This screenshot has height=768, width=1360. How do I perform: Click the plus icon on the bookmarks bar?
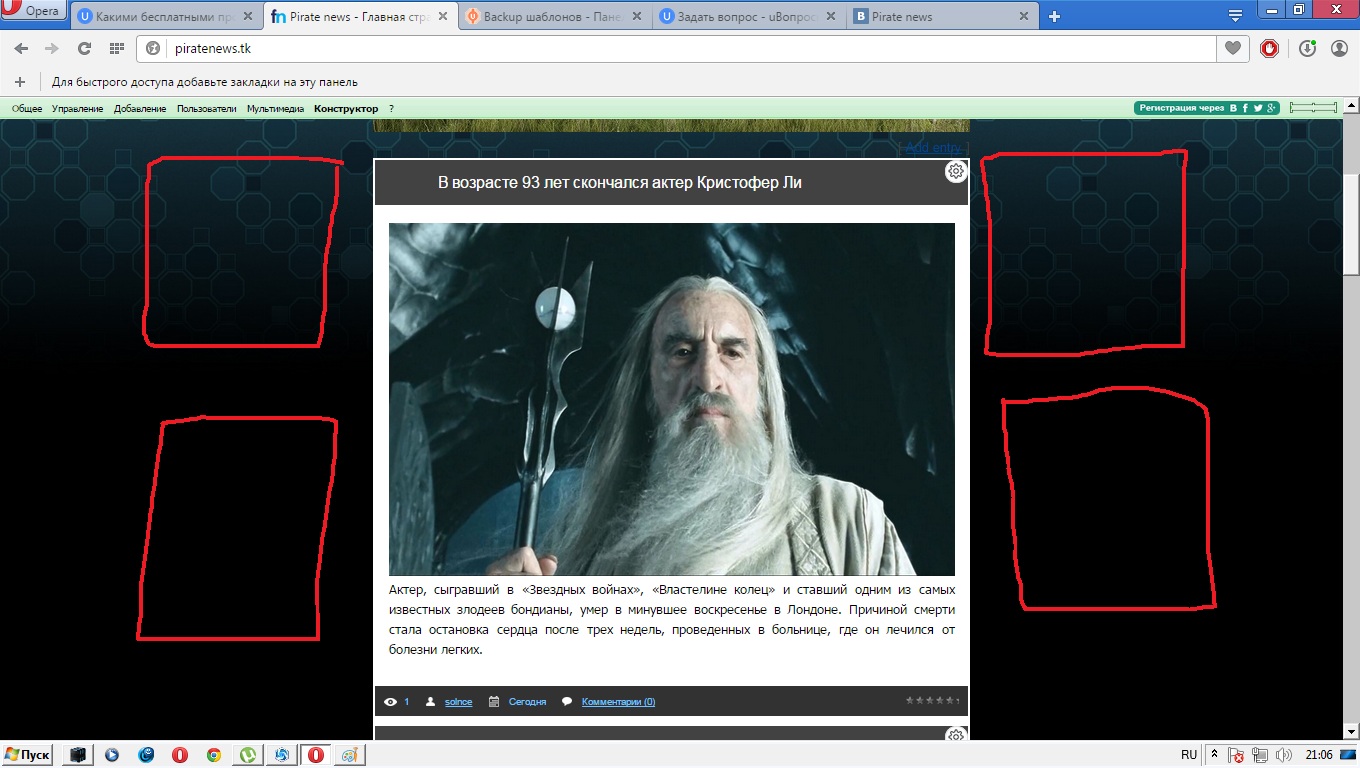(19, 82)
